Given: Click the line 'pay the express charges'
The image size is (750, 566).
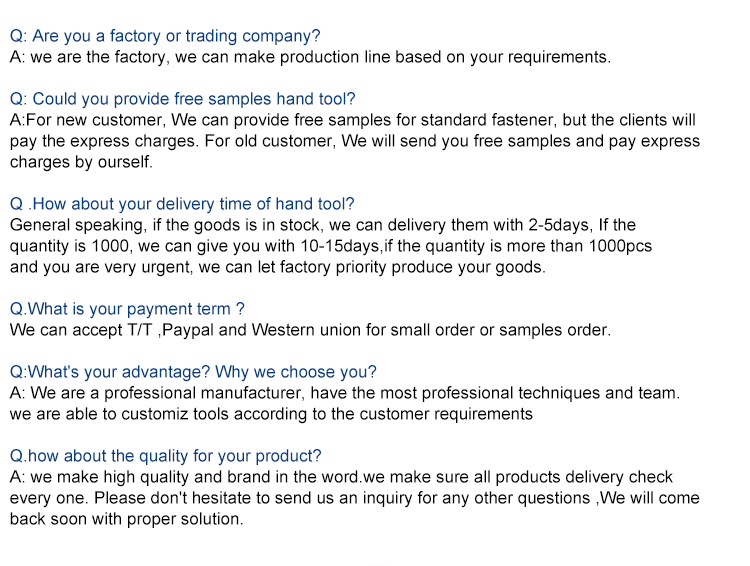Looking at the screenshot, I should (354, 141).
